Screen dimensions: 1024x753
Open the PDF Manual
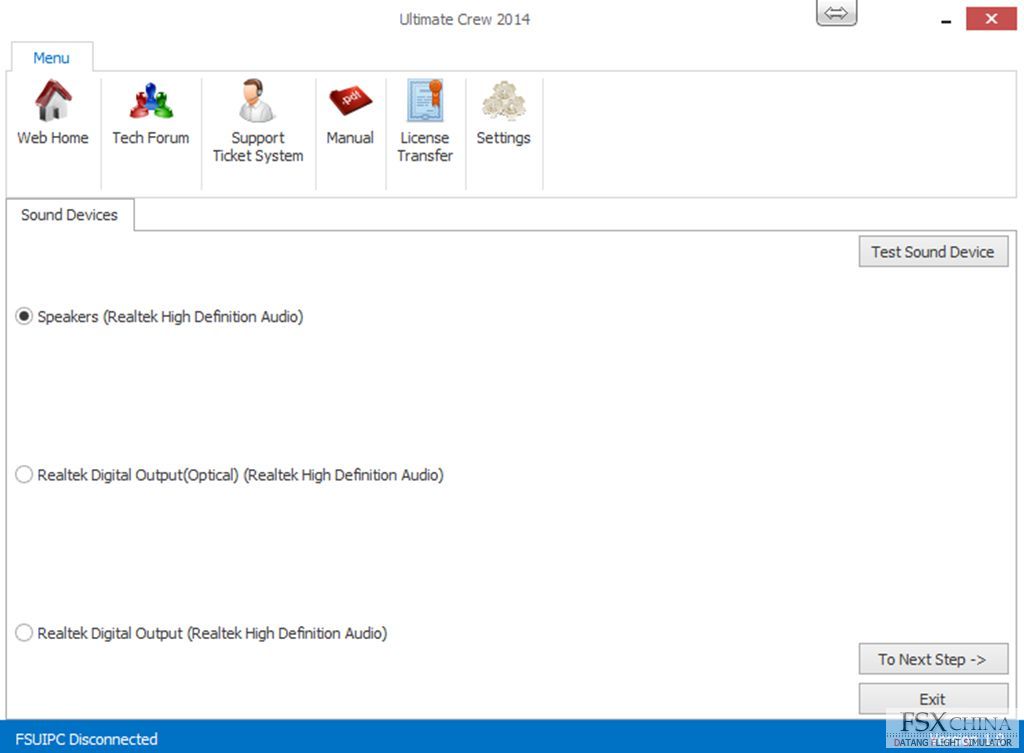pos(350,112)
